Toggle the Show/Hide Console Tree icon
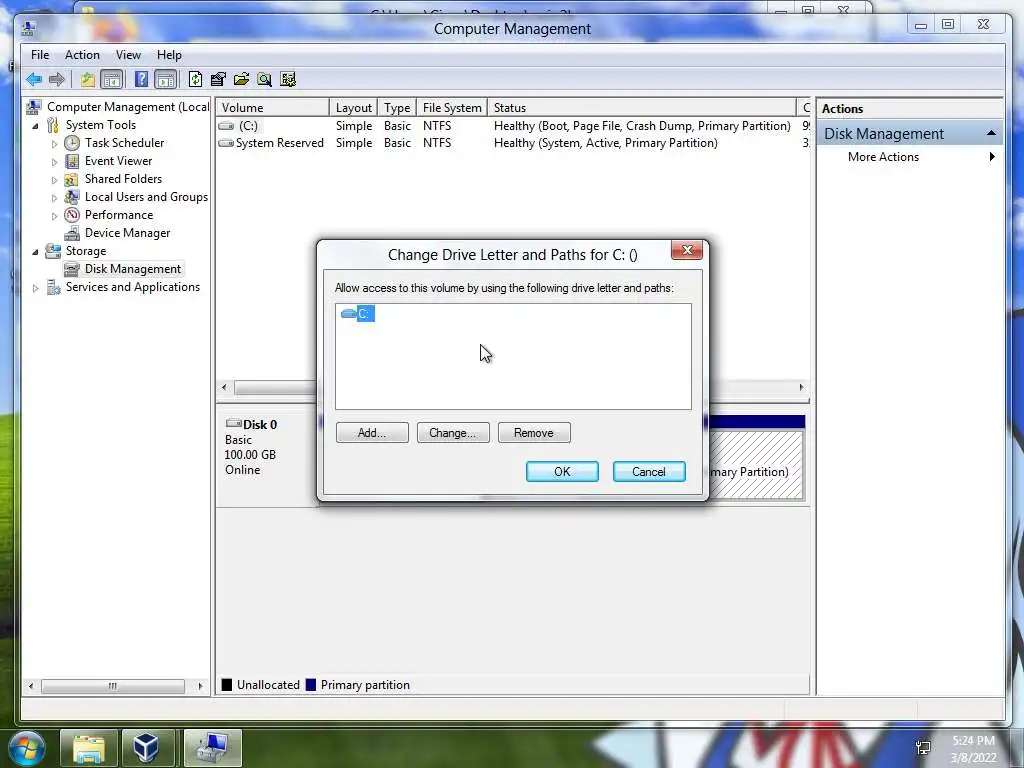This screenshot has width=1024, height=768. 112,80
